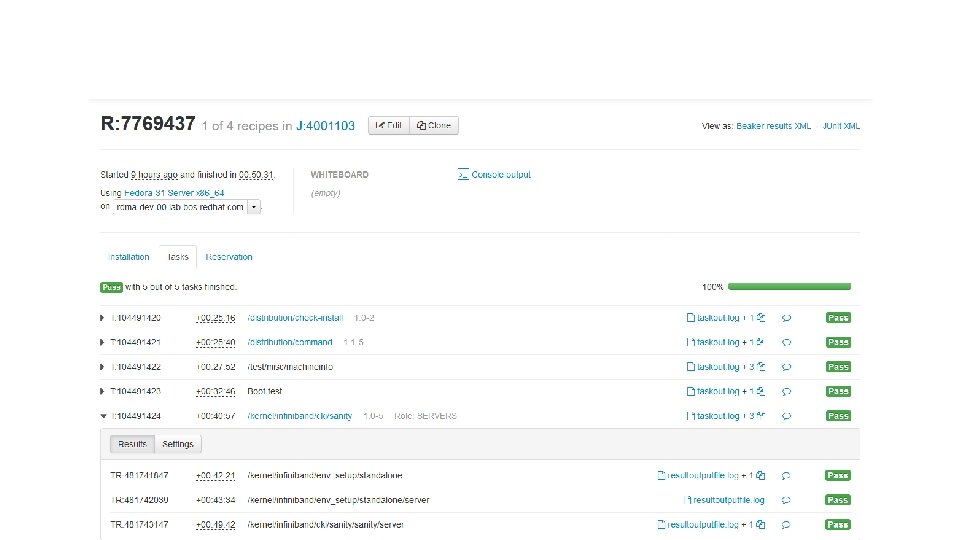This screenshot has height=540, width=960.
Task: Click timestamp +00:25:16
Action: click(216, 318)
